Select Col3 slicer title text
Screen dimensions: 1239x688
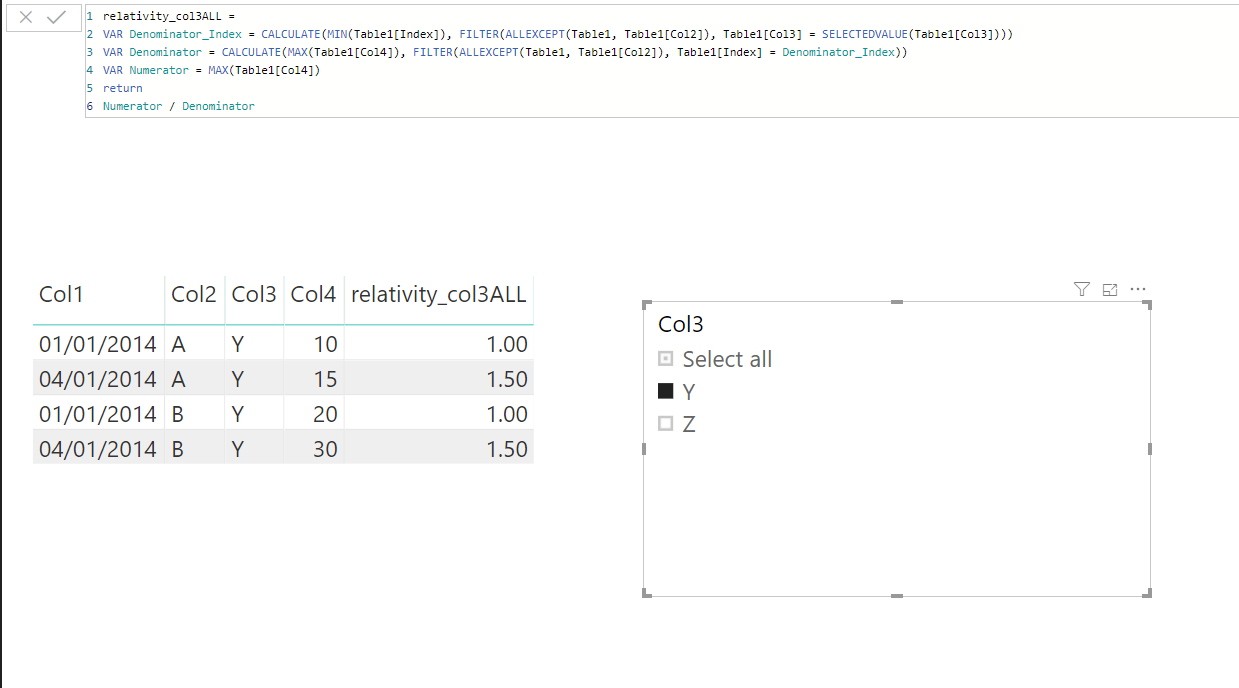click(681, 324)
